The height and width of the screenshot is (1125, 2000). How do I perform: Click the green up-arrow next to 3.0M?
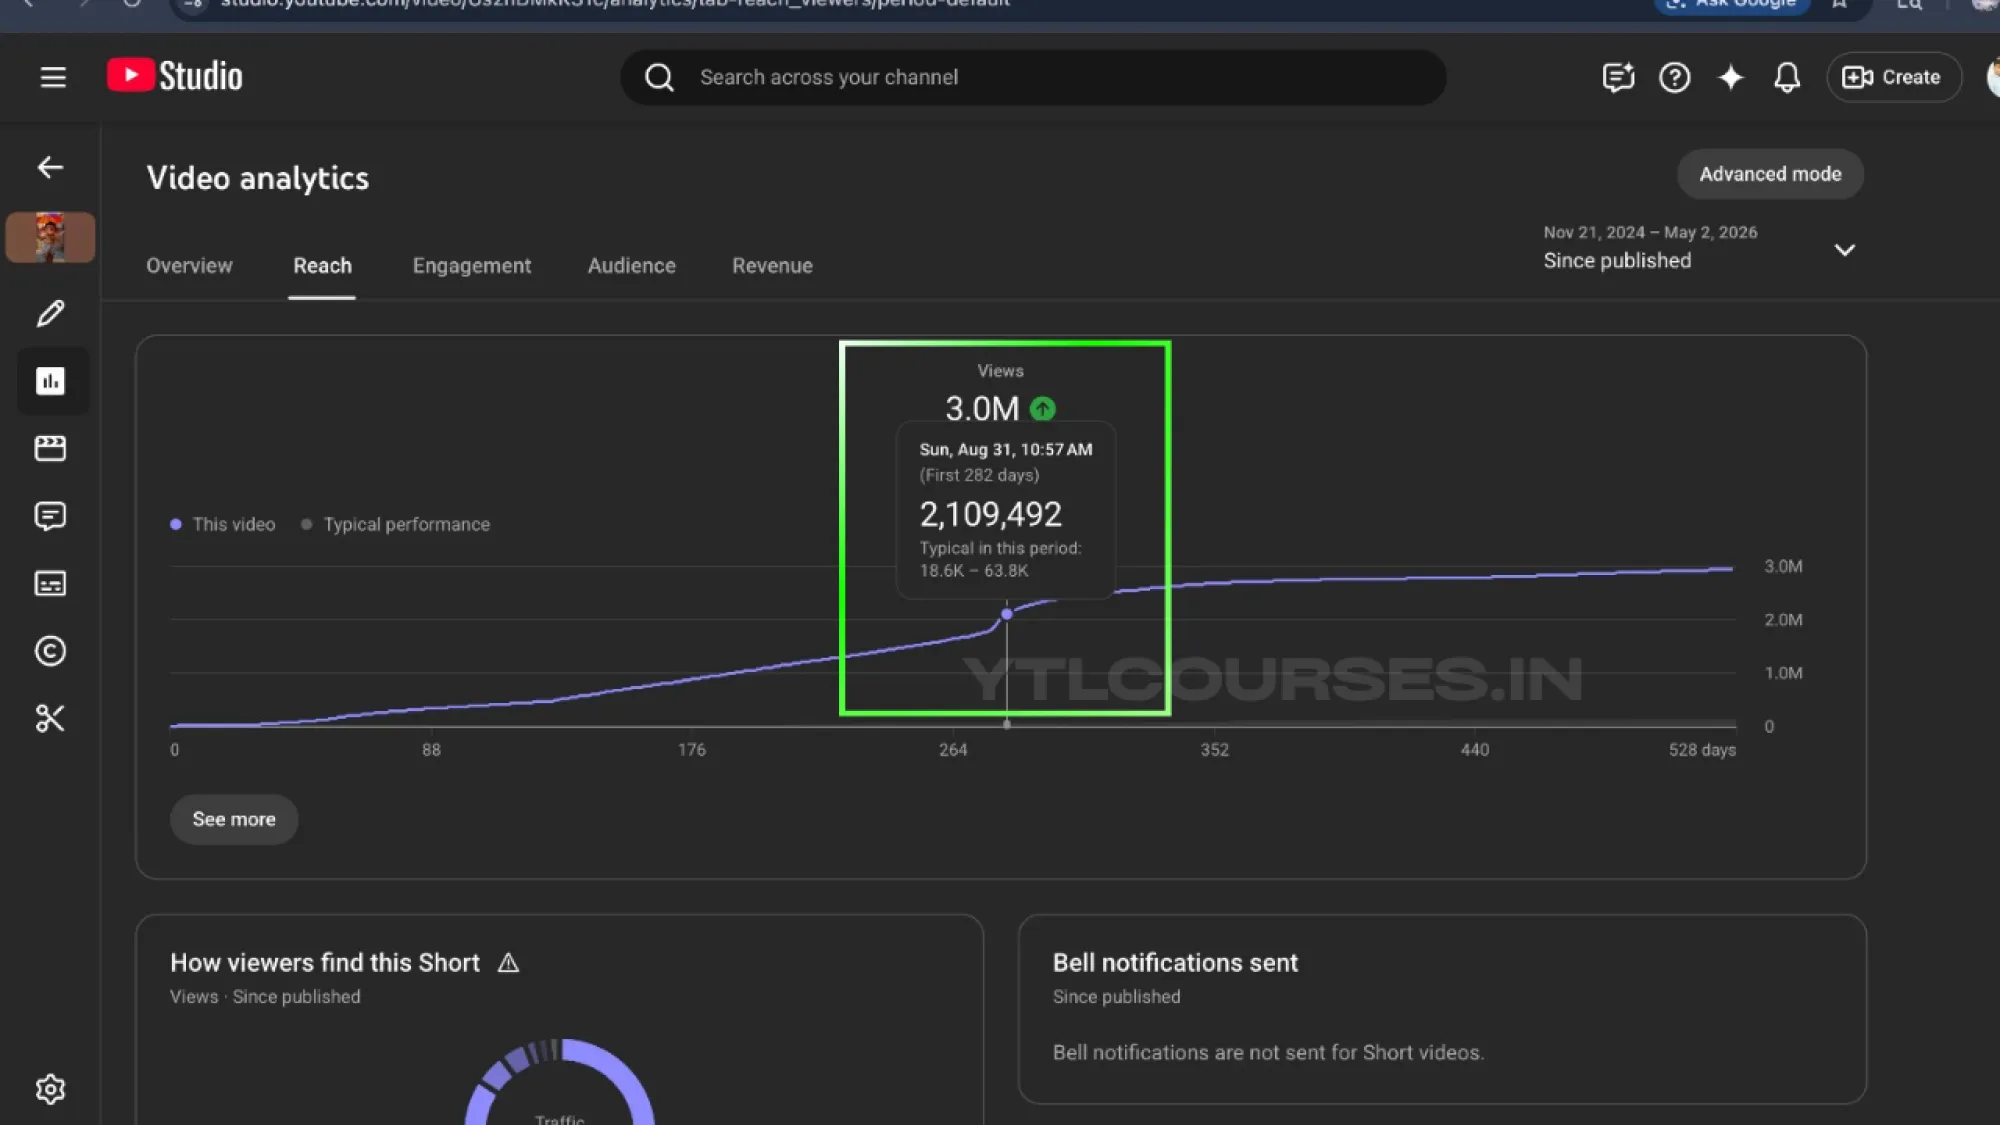coord(1042,408)
